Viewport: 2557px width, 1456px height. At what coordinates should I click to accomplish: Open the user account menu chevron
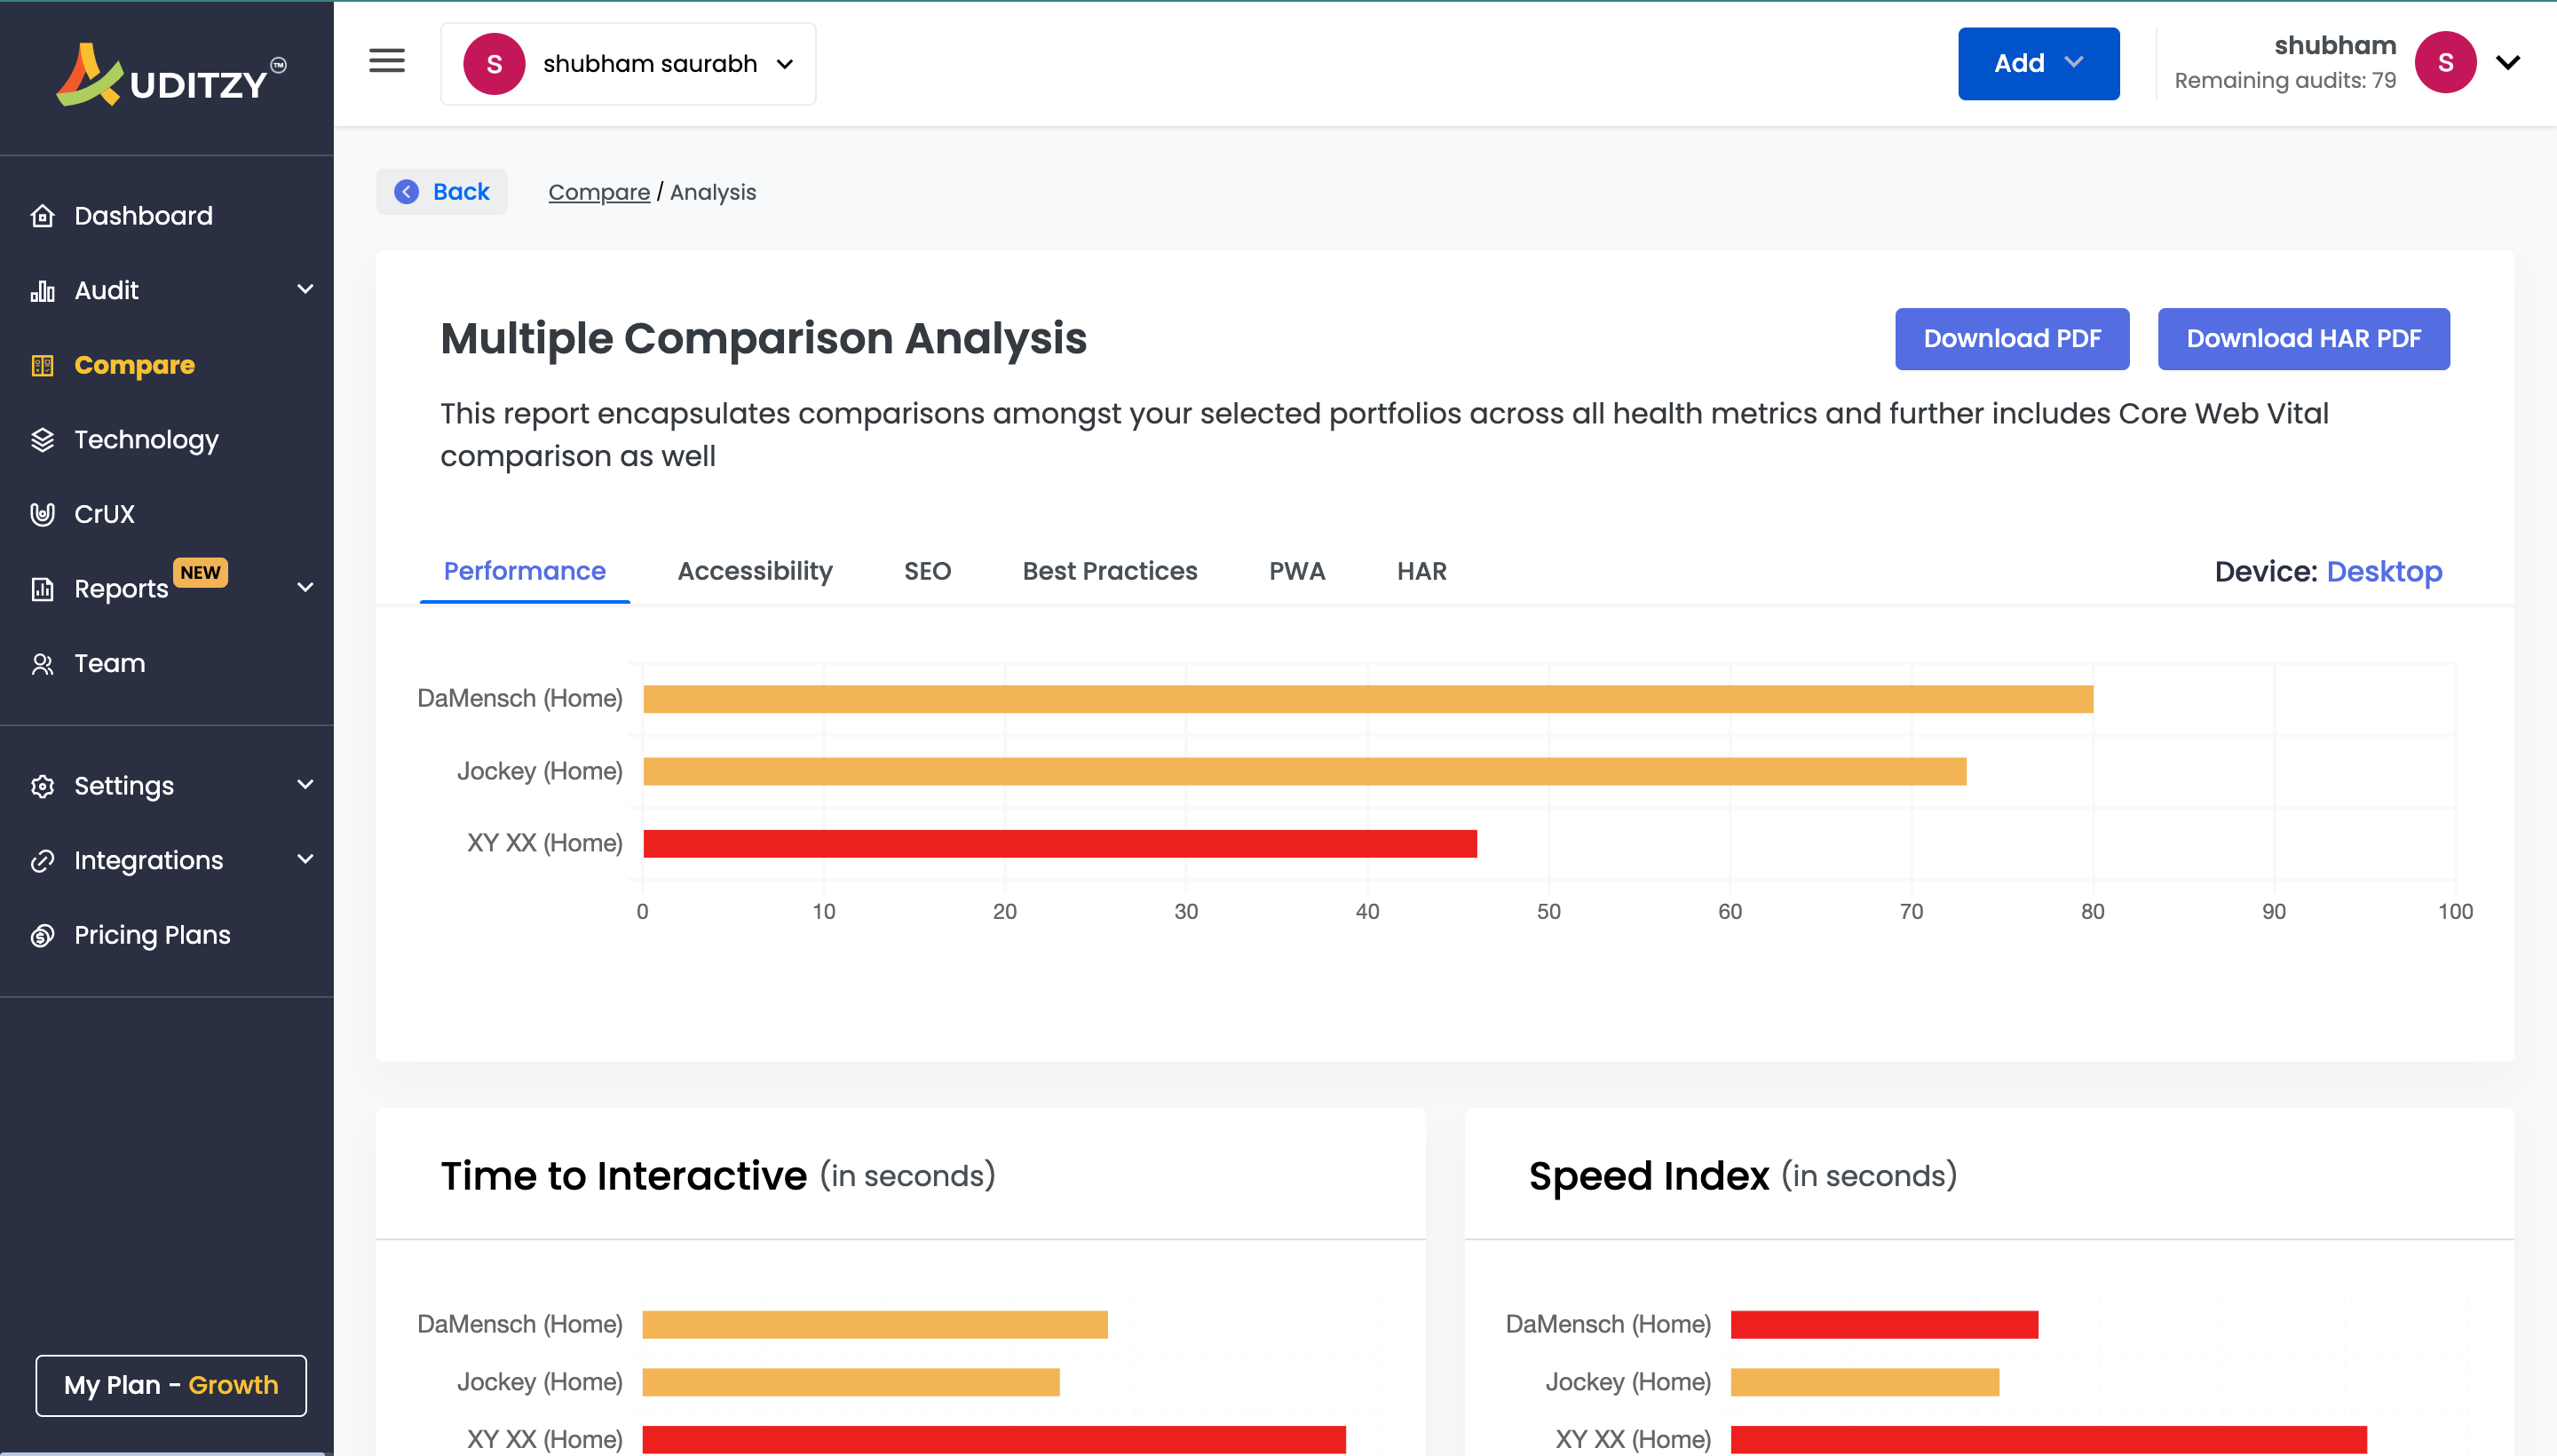(2507, 62)
